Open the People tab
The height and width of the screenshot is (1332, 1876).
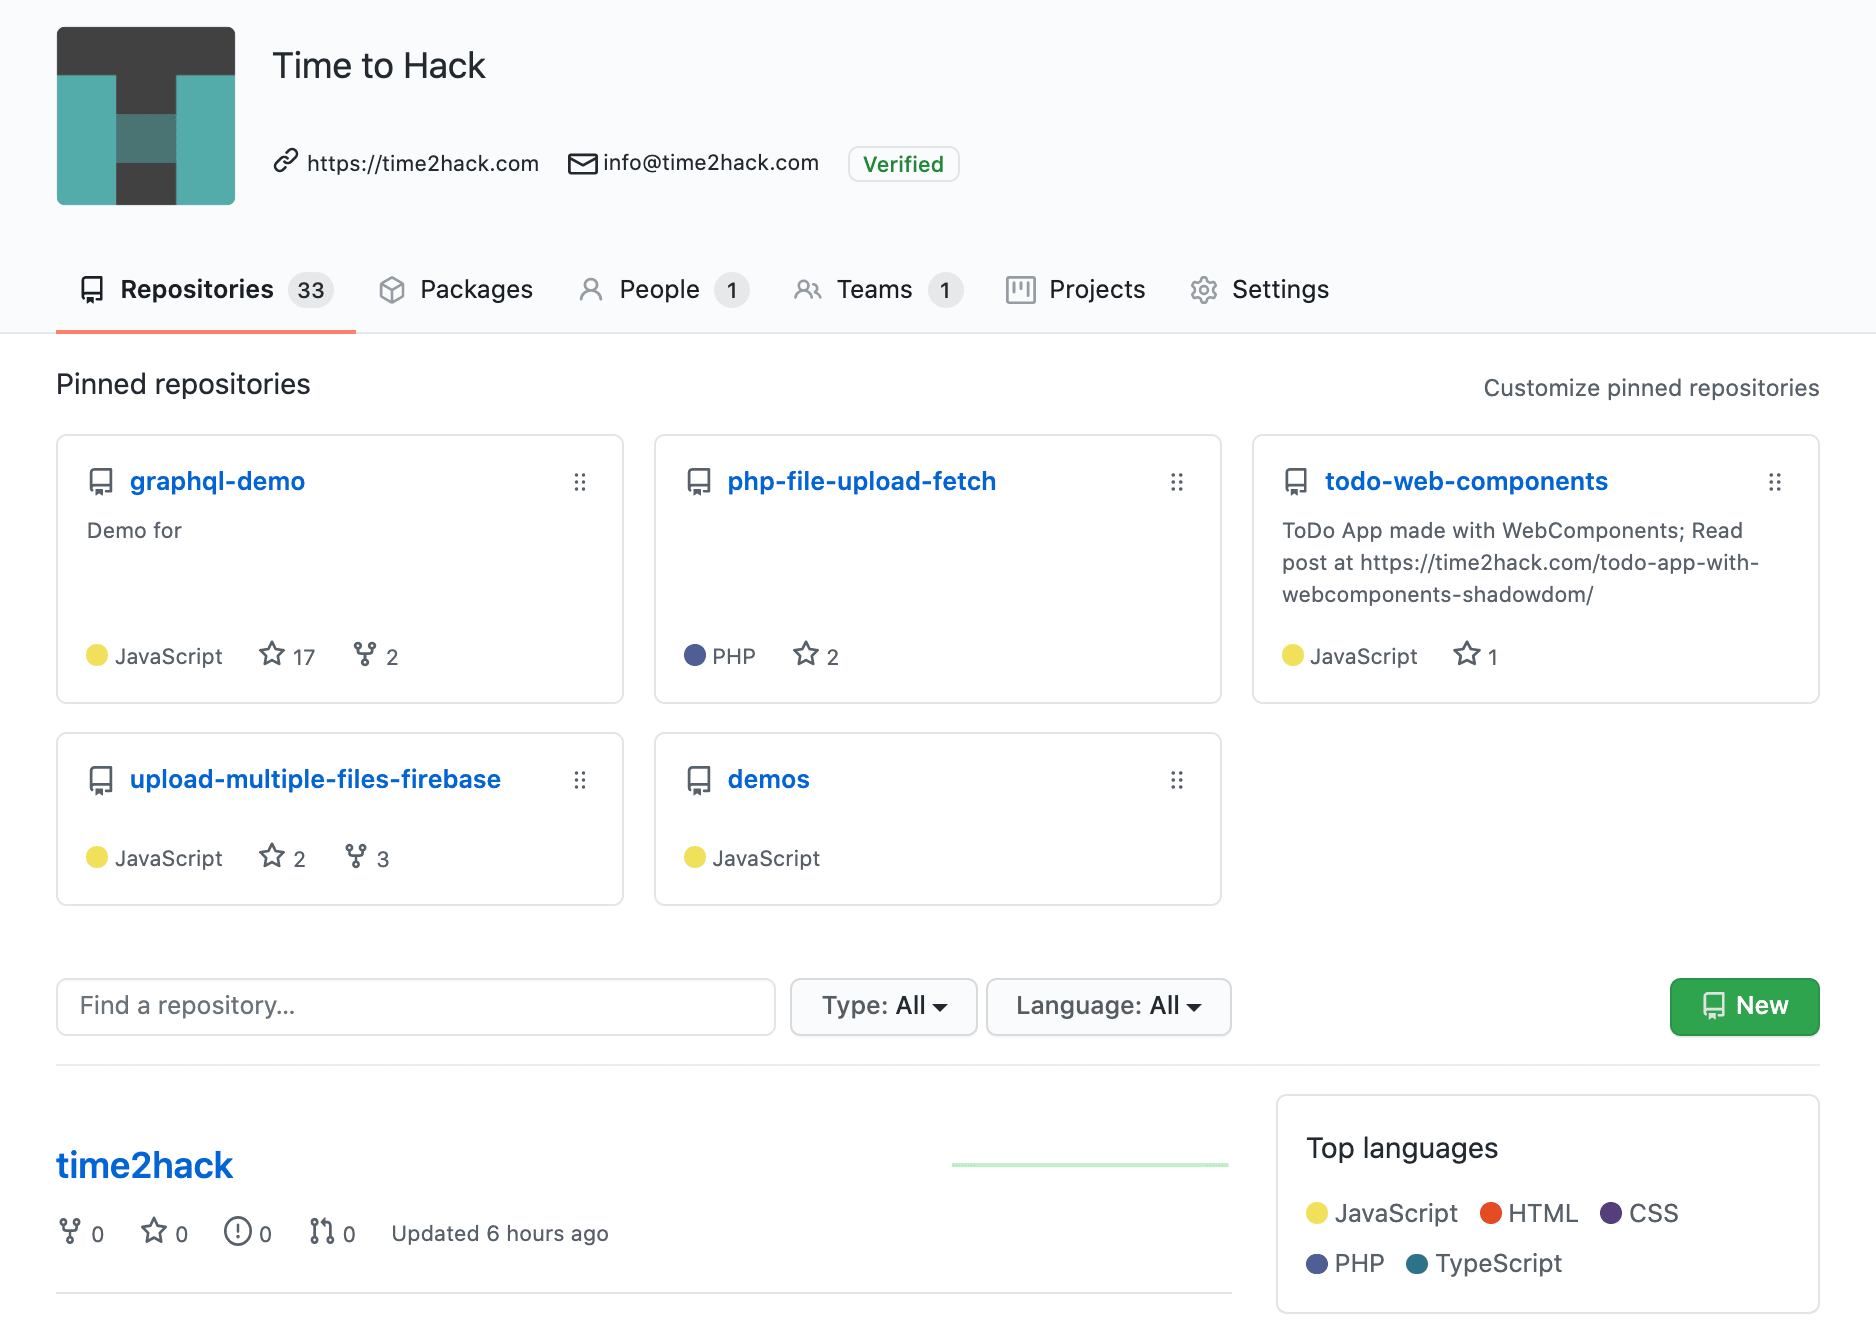pos(664,290)
